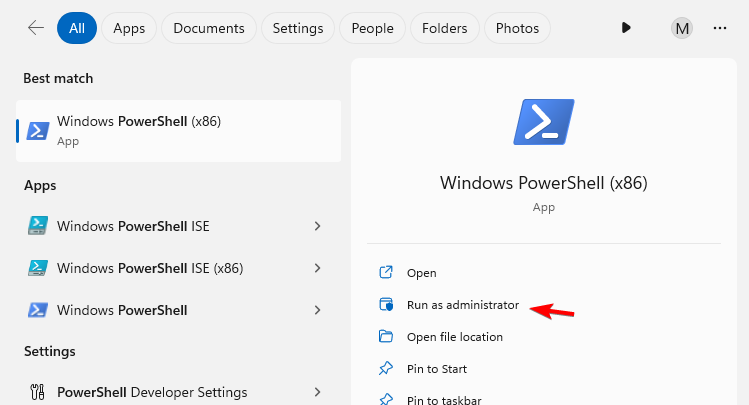749x405 pixels.
Task: Click the Open file location folder icon
Action: (x=386, y=336)
